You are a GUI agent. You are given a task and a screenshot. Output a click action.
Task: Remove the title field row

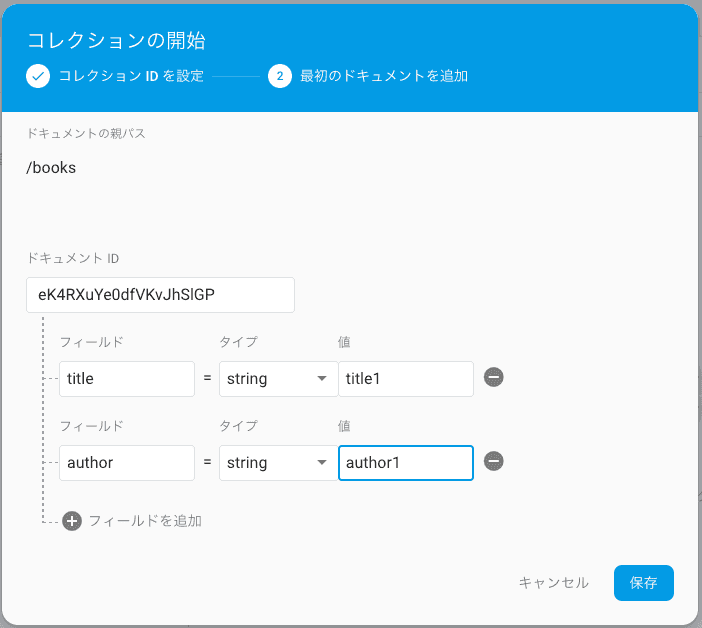[x=494, y=377]
